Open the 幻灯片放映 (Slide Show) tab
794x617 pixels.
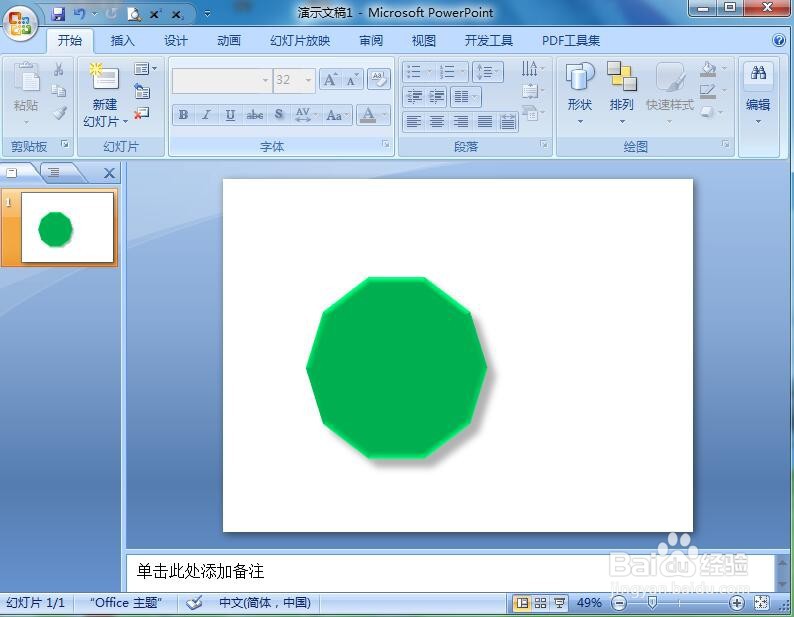(x=300, y=41)
